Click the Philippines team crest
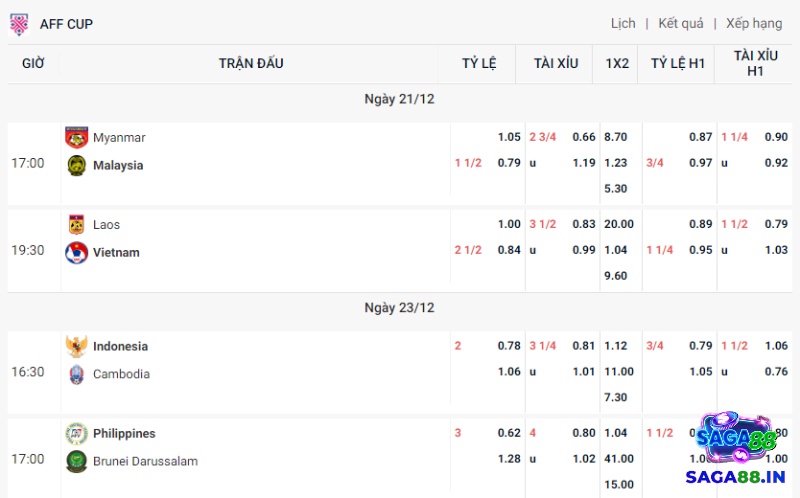 pos(76,434)
